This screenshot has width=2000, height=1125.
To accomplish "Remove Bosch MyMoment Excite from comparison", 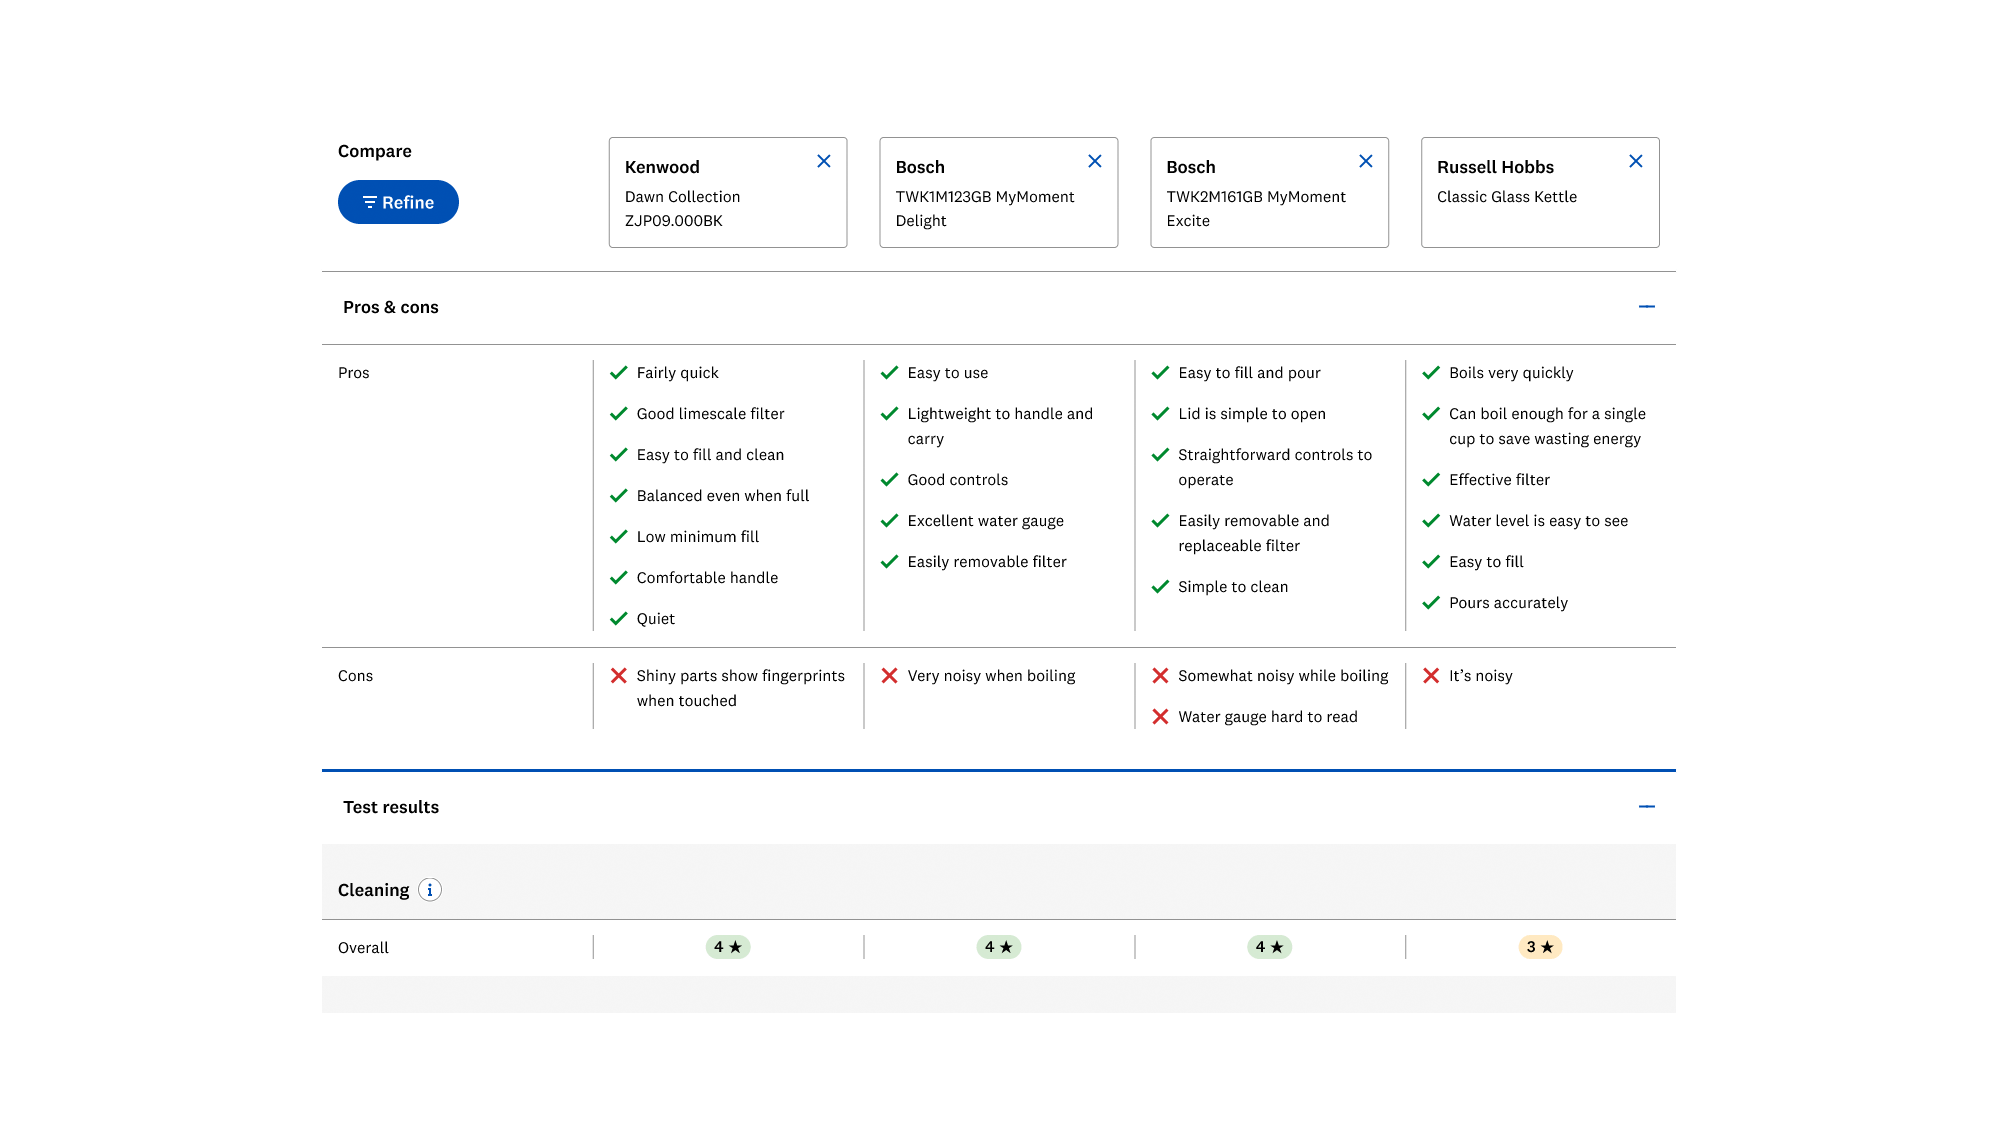I will coord(1366,161).
